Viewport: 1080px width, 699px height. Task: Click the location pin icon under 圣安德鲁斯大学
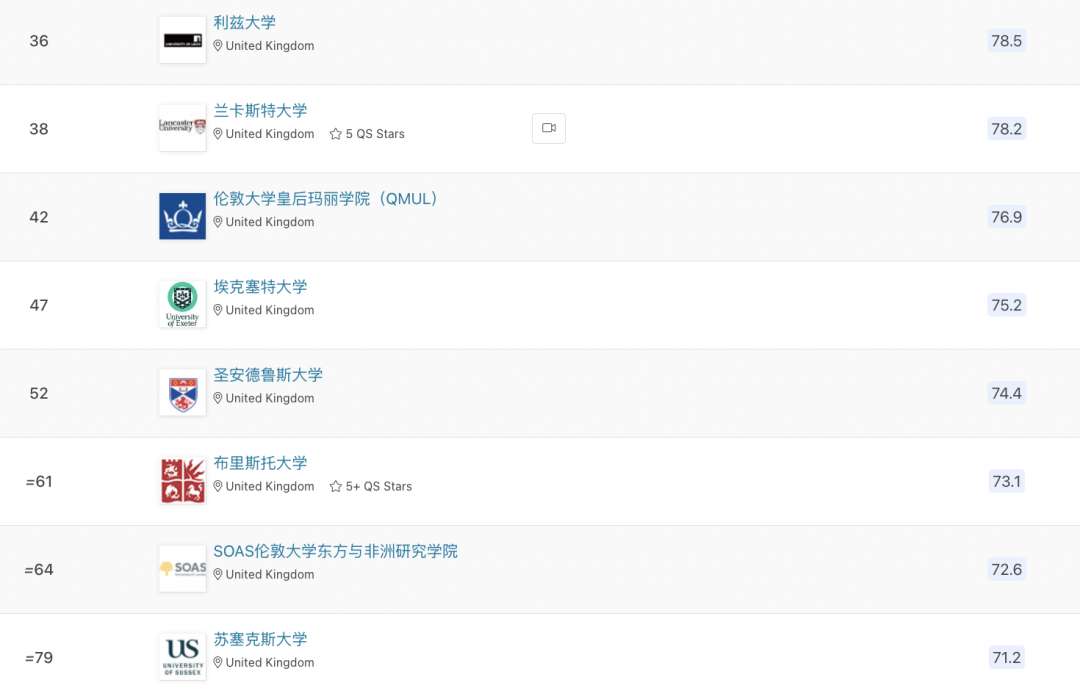pyautogui.click(x=218, y=399)
